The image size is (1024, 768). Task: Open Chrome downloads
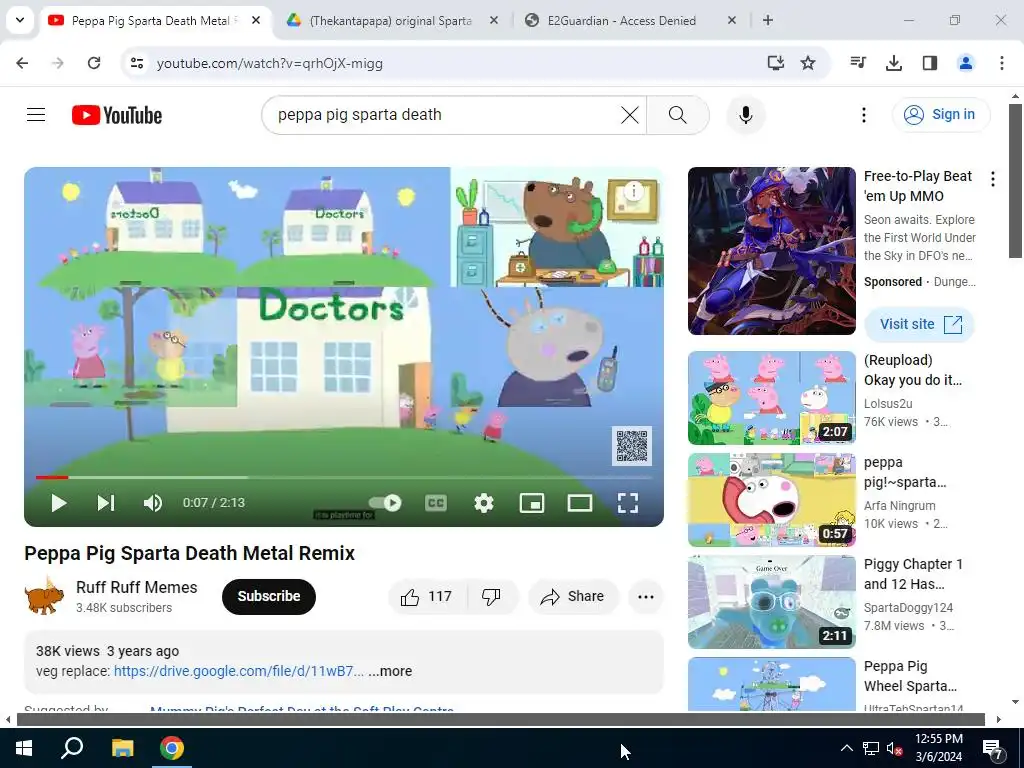894,63
